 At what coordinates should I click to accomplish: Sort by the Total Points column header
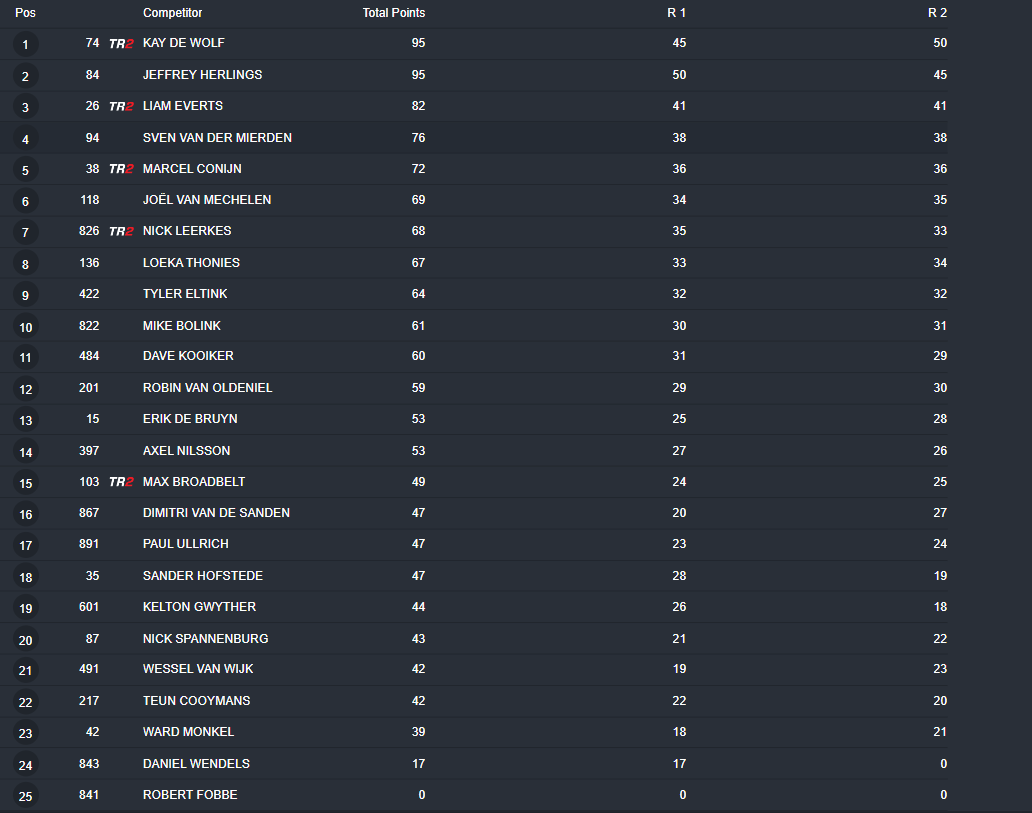(393, 13)
